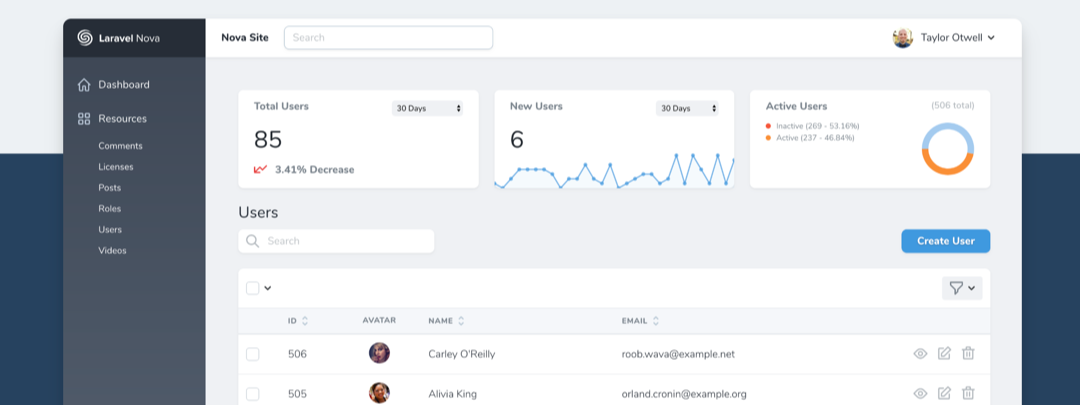The height and width of the screenshot is (405, 1080).
Task: Go to Comments resource
Action: click(x=121, y=146)
